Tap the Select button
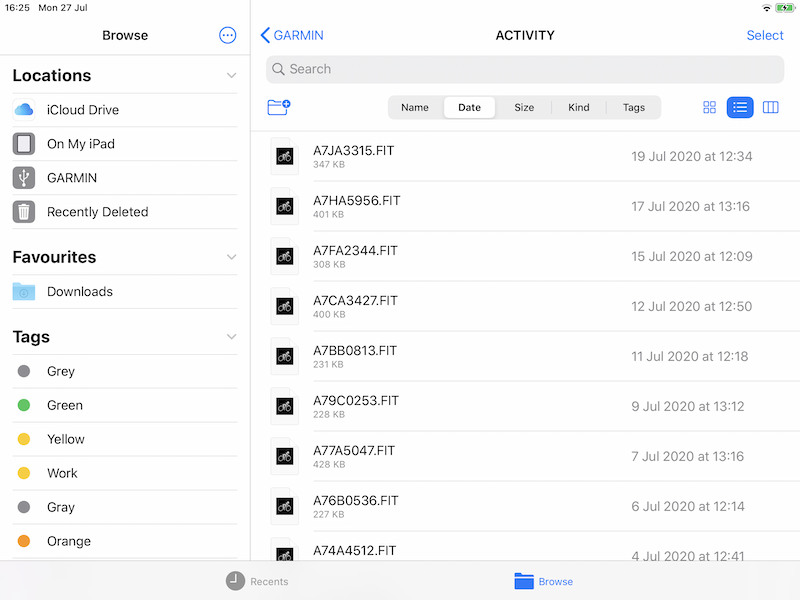800x600 pixels. 764,35
